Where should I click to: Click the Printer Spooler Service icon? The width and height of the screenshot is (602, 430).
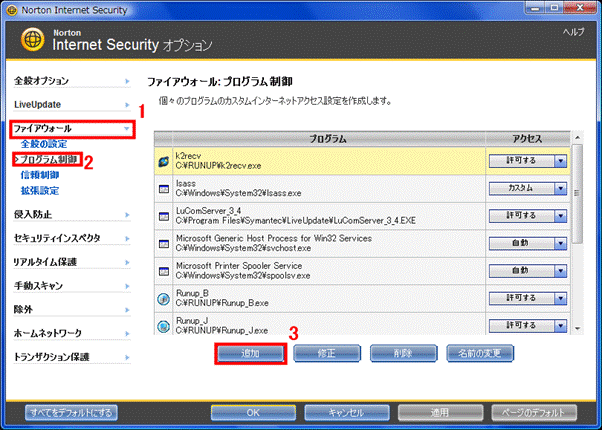click(164, 271)
